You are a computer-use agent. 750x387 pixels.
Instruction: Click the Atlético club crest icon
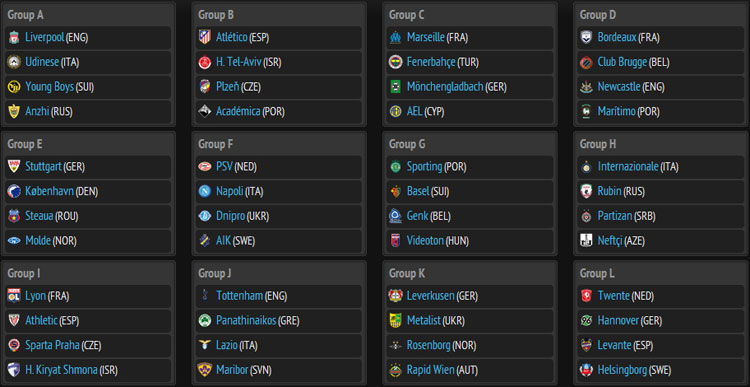tap(205, 37)
